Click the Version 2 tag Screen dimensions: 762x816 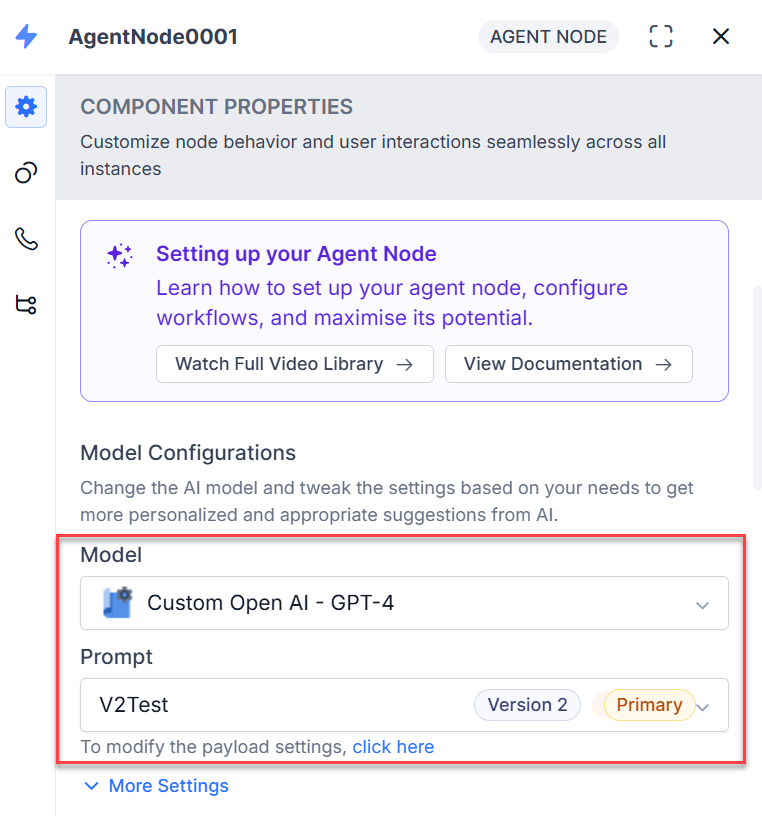[527, 705]
